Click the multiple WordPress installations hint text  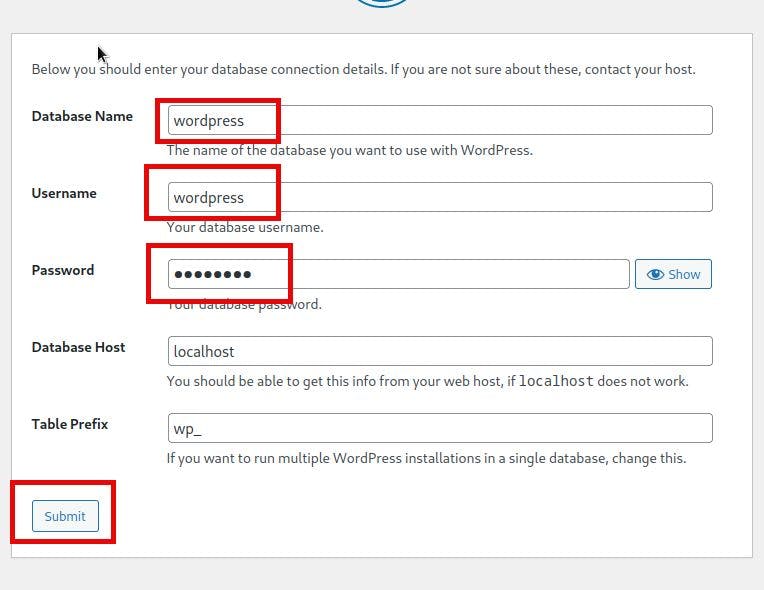click(x=426, y=458)
